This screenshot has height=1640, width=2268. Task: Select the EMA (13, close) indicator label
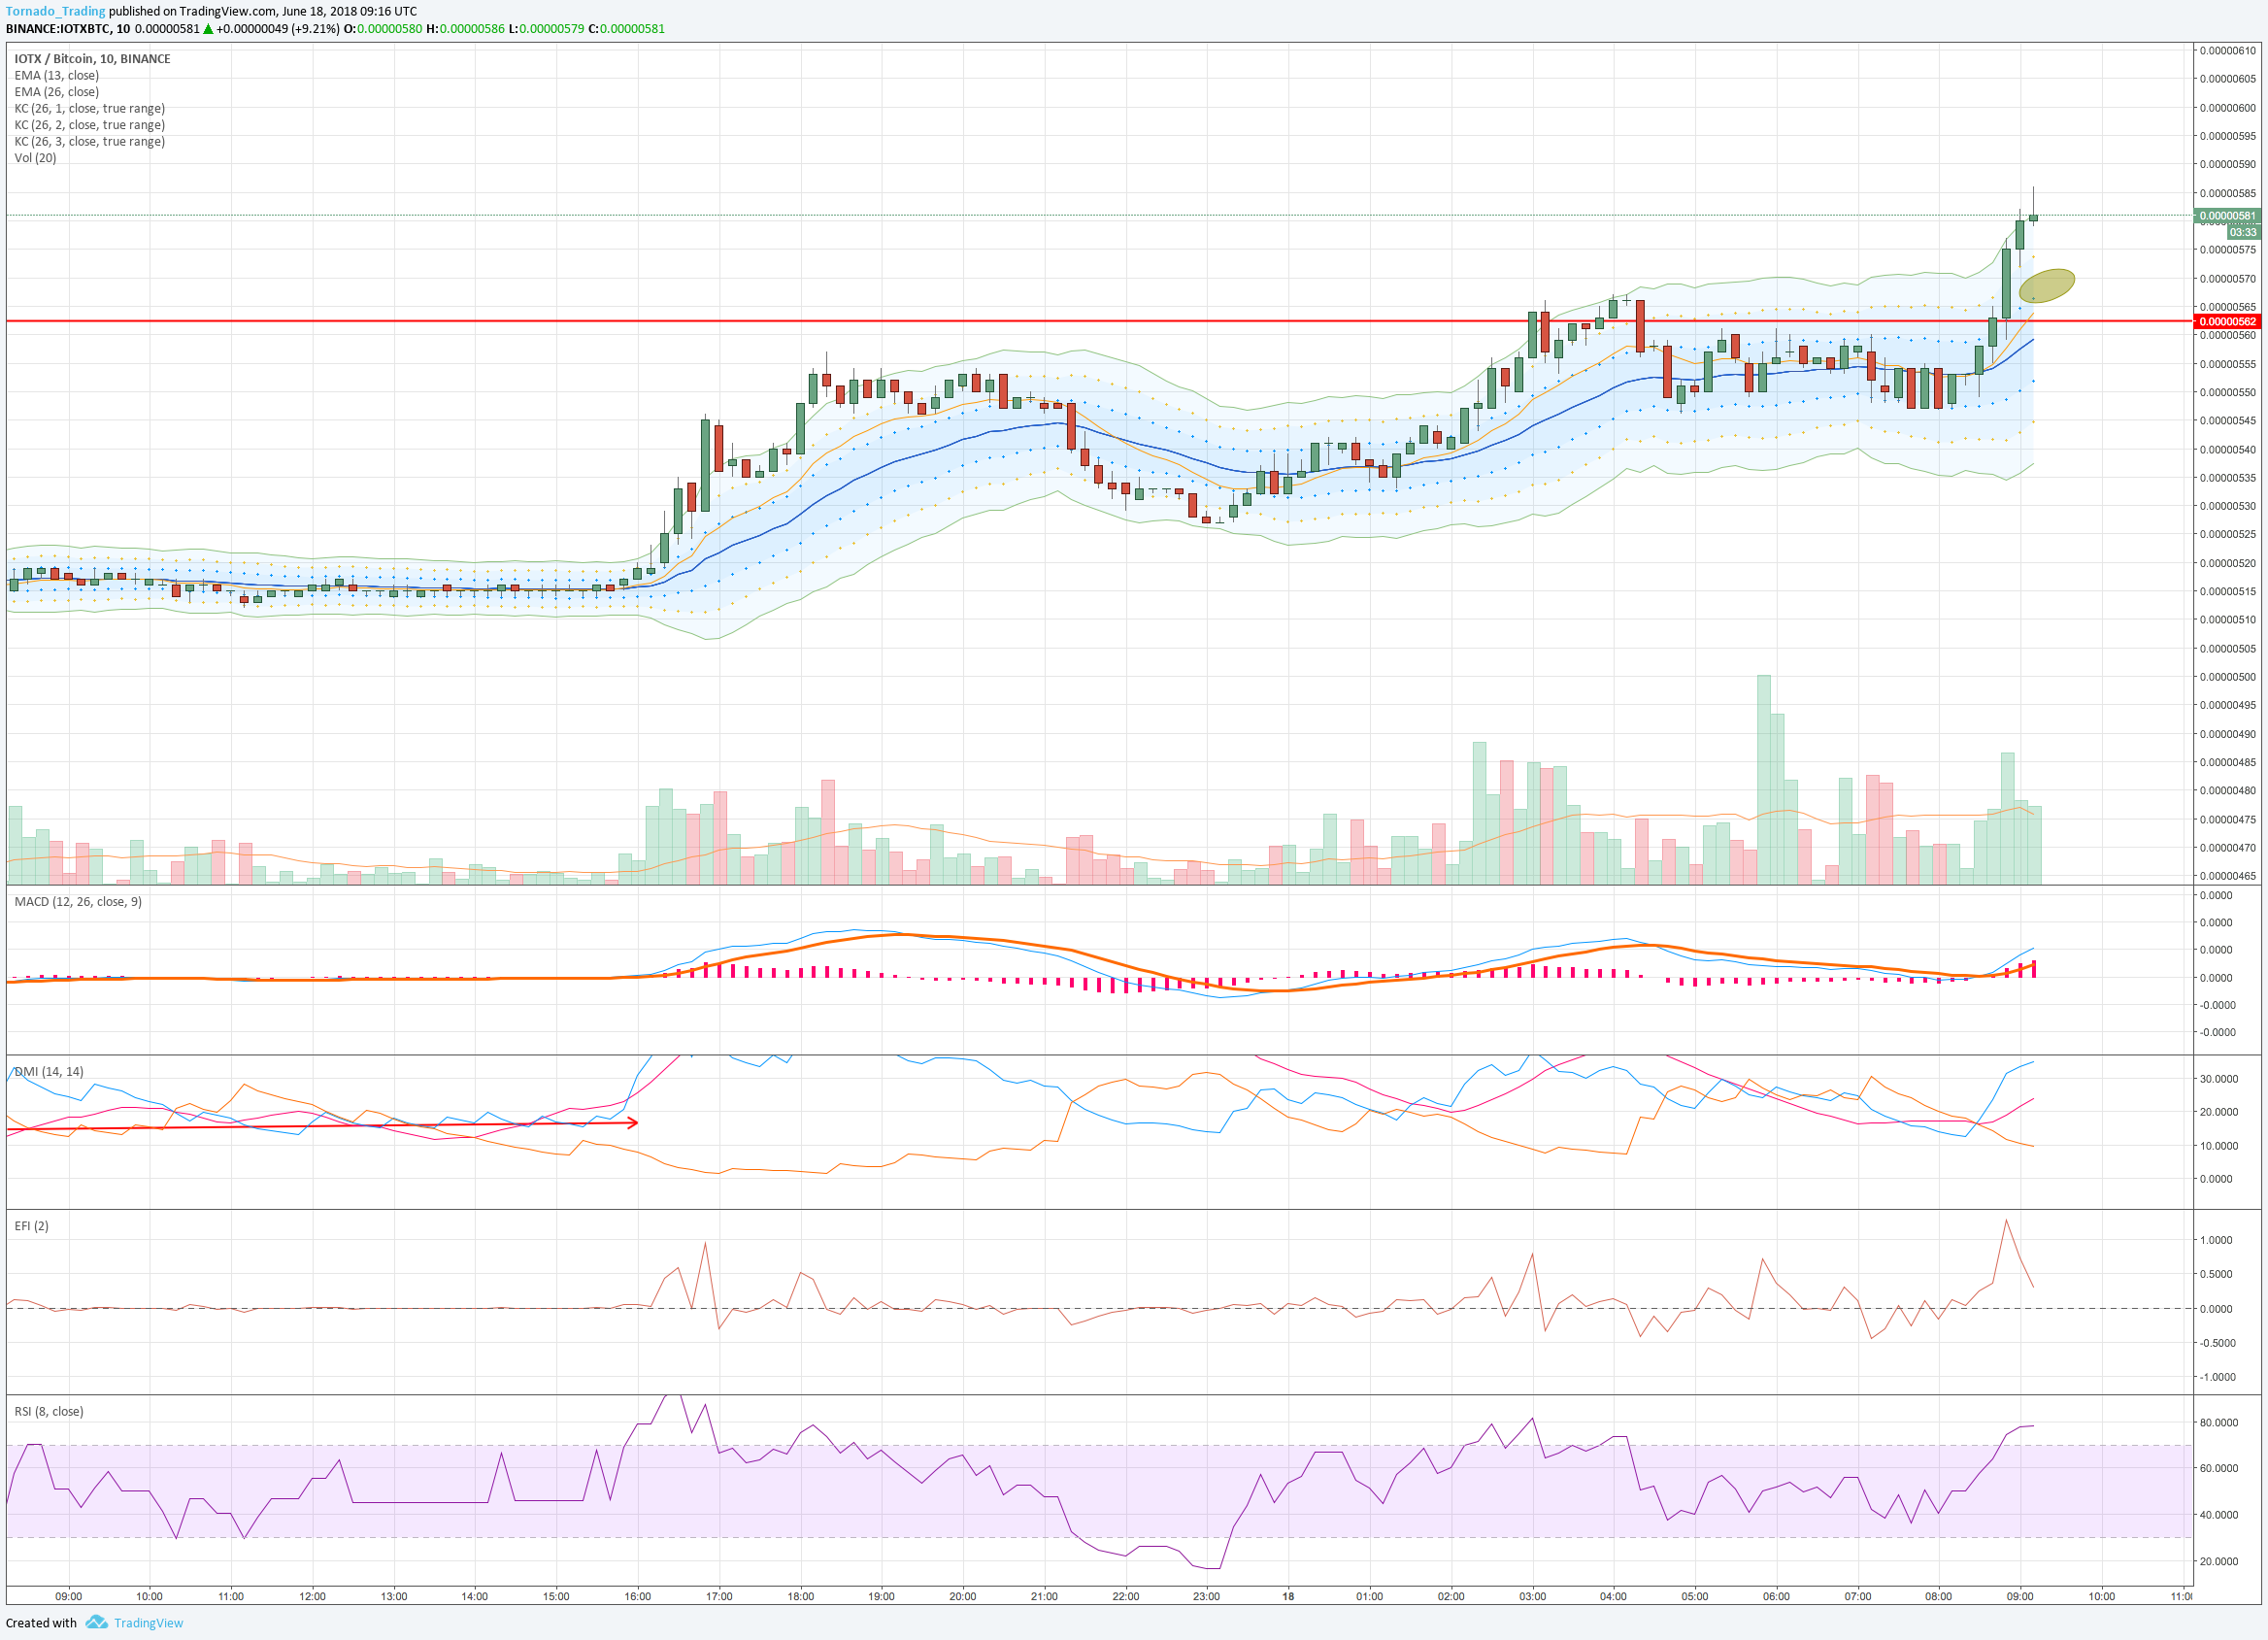click(x=56, y=75)
